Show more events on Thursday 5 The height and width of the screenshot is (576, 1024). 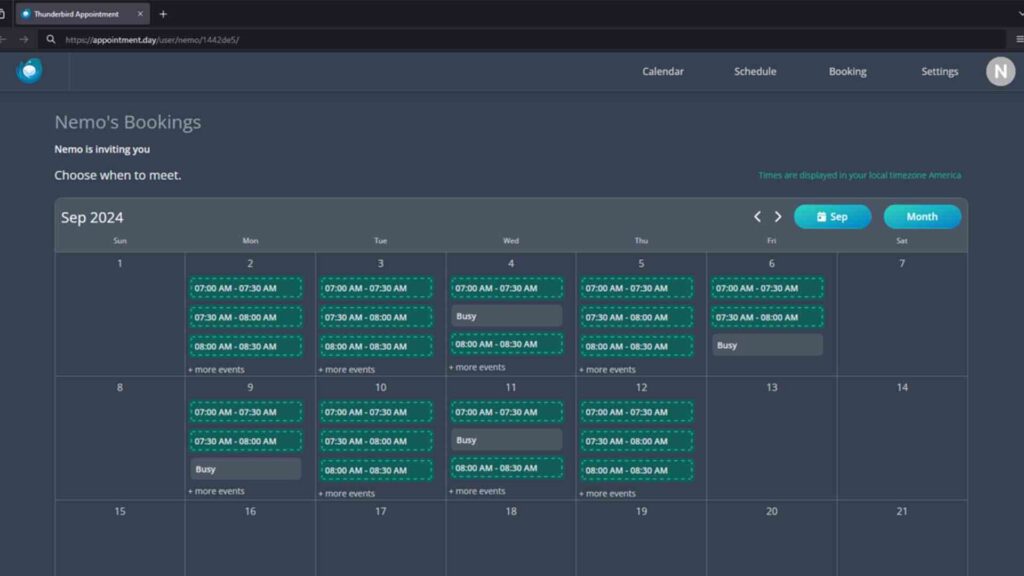pos(607,370)
